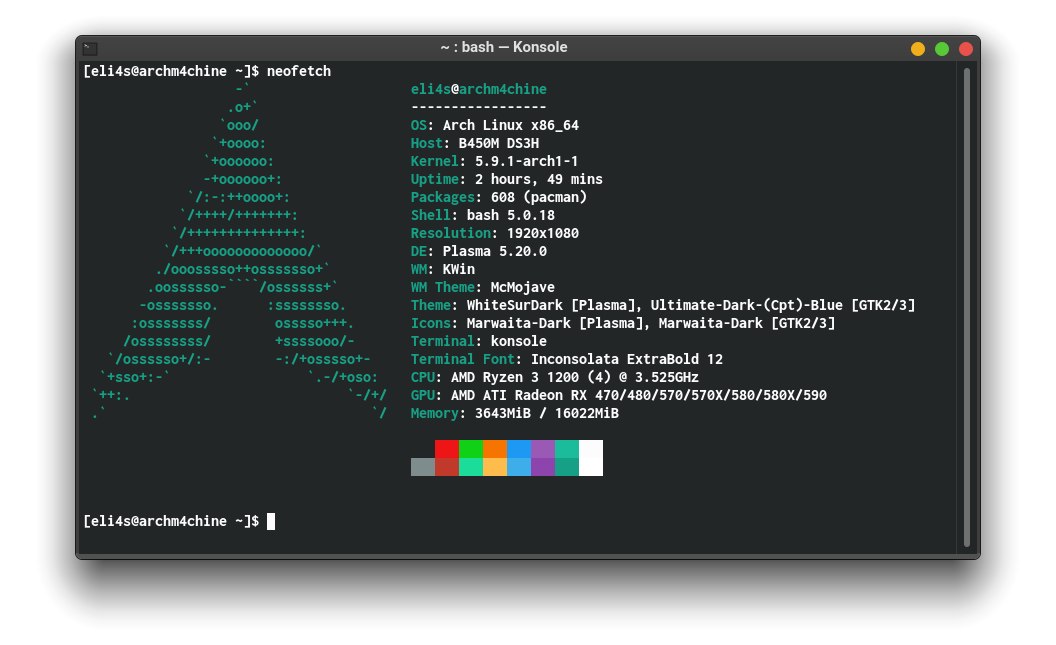Click 'Inconsolata ExtraBold 12' font text
This screenshot has width=1056, height=645.
click(627, 359)
